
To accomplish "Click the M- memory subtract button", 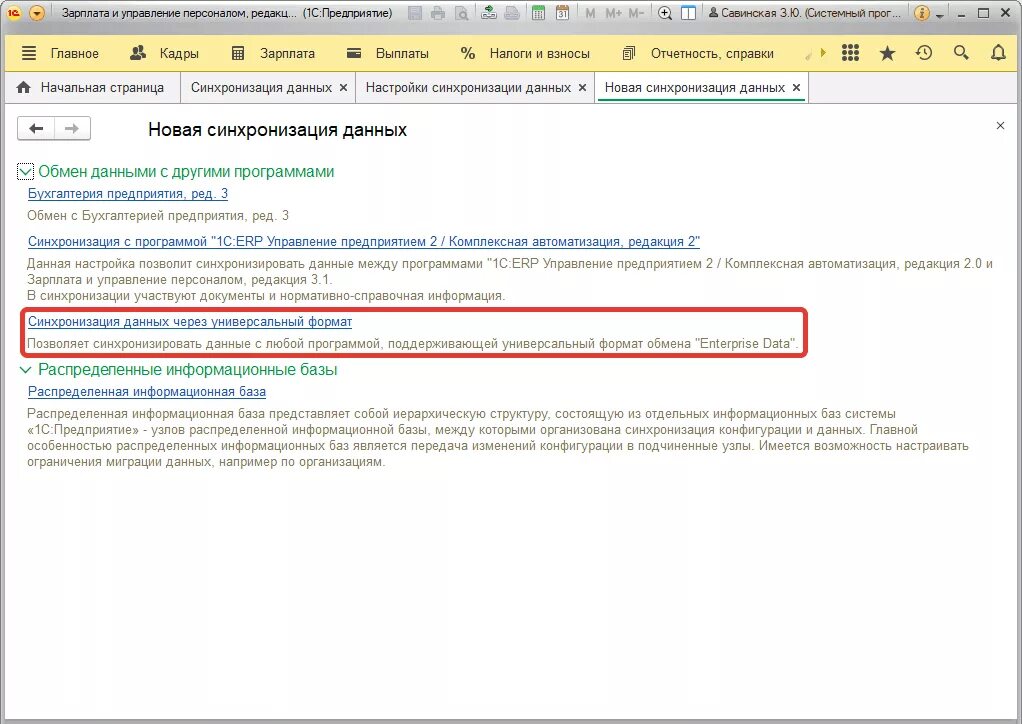I will pos(637,13).
